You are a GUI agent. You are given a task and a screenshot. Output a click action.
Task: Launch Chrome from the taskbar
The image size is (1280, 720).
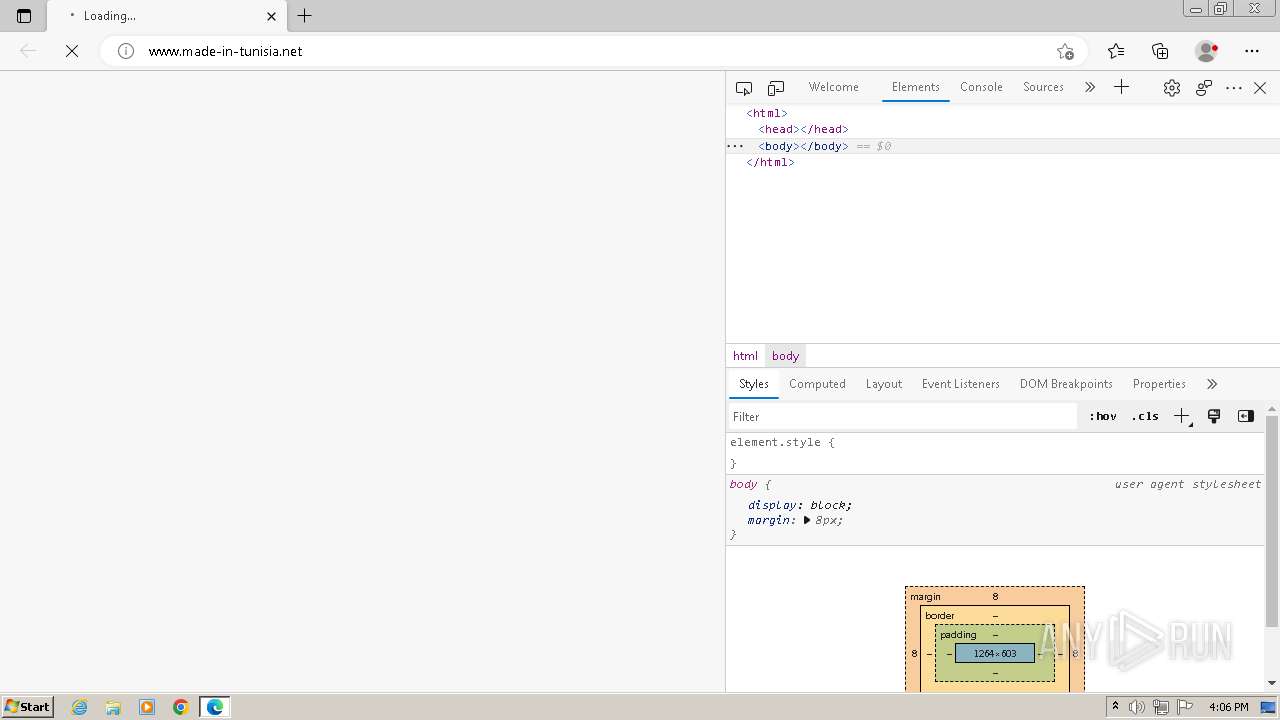tap(181, 707)
